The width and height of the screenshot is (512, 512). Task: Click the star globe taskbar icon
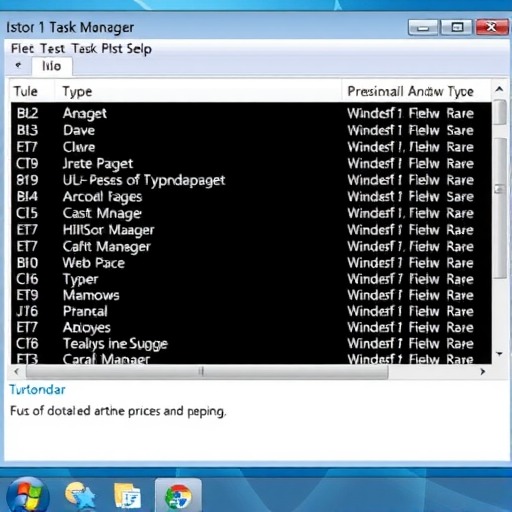coord(80,496)
